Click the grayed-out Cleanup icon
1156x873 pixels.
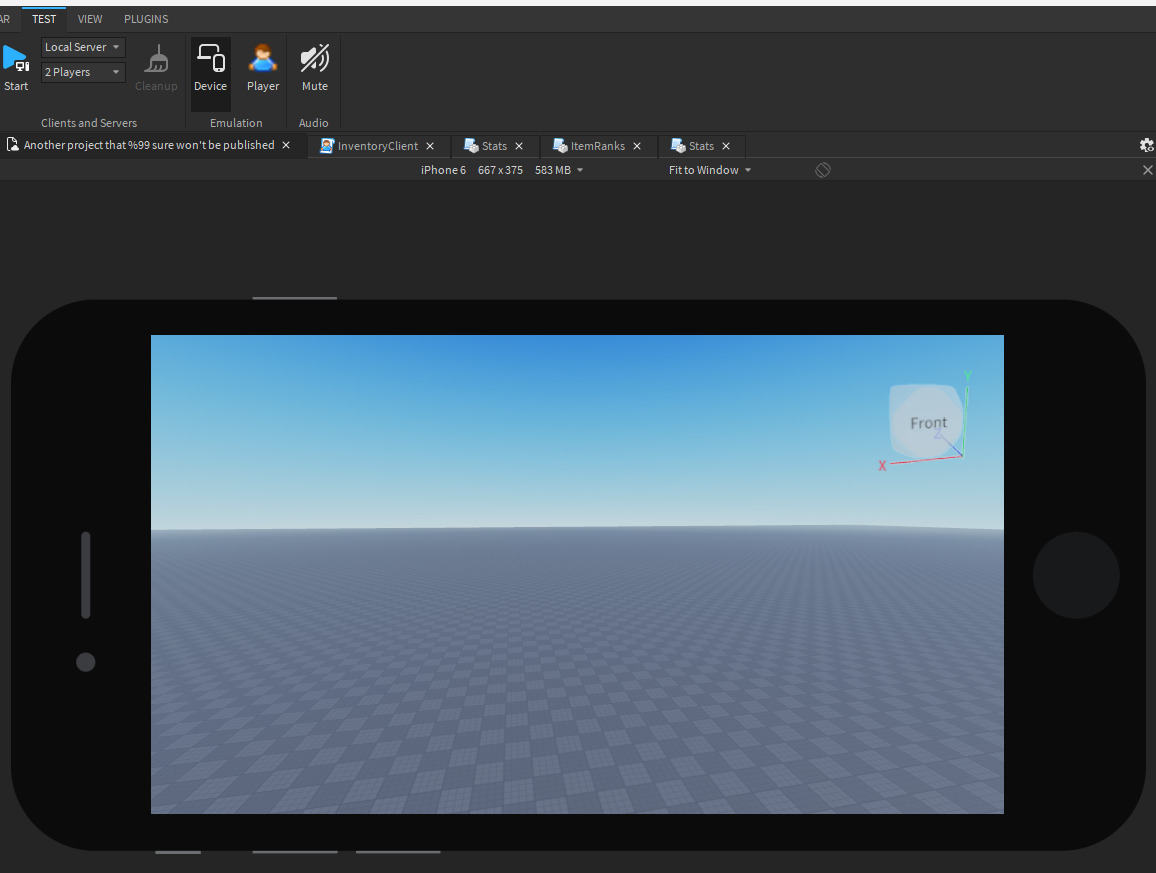(x=156, y=65)
